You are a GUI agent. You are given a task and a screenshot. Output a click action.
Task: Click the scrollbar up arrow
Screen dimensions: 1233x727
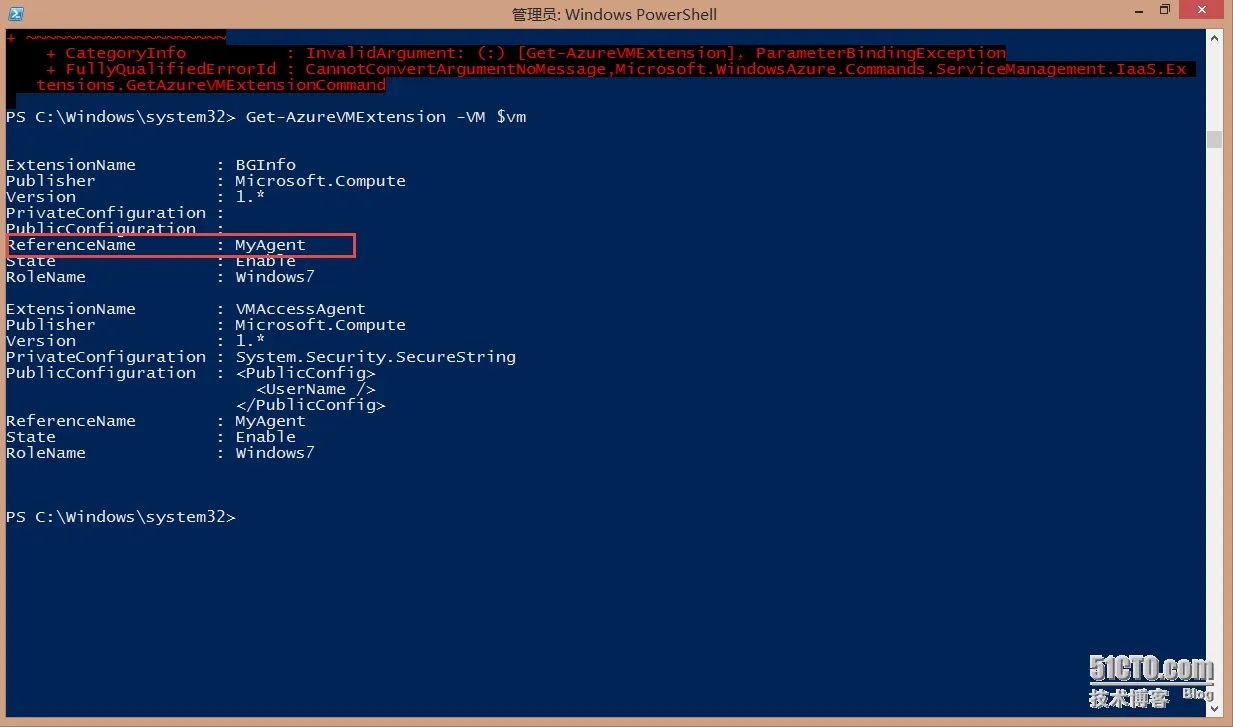pos(1214,38)
